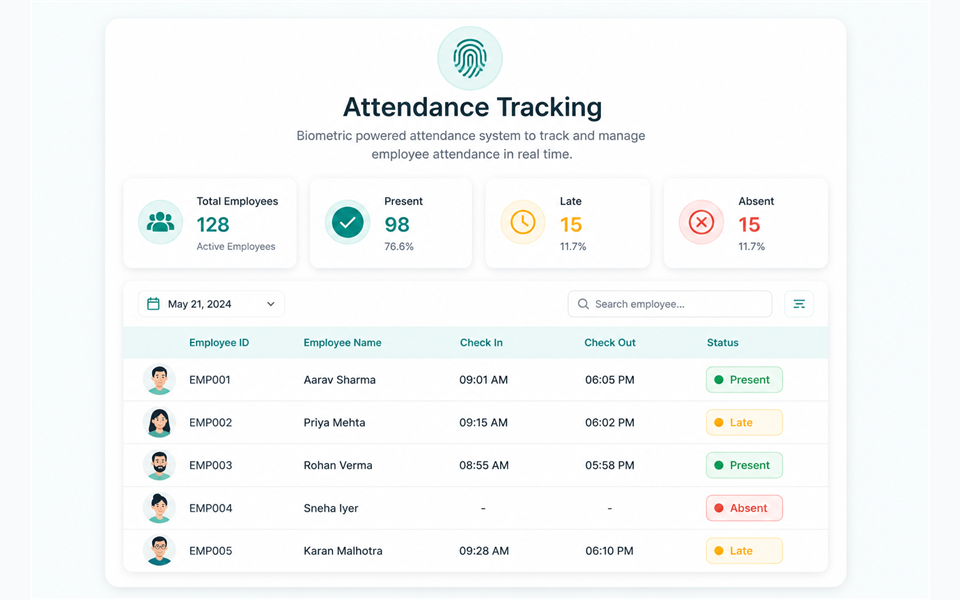Sort by Status column header
This screenshot has height=600, width=960.
722,343
